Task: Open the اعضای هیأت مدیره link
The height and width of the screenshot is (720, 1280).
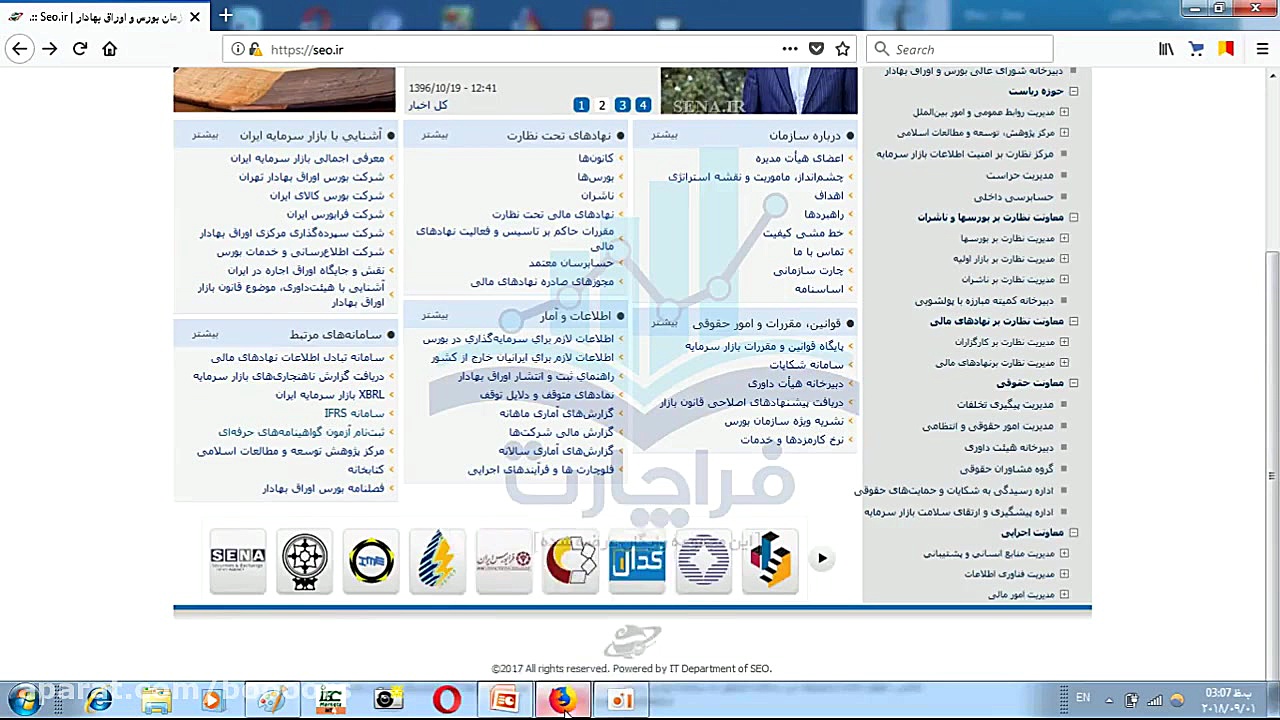Action: (x=799, y=158)
